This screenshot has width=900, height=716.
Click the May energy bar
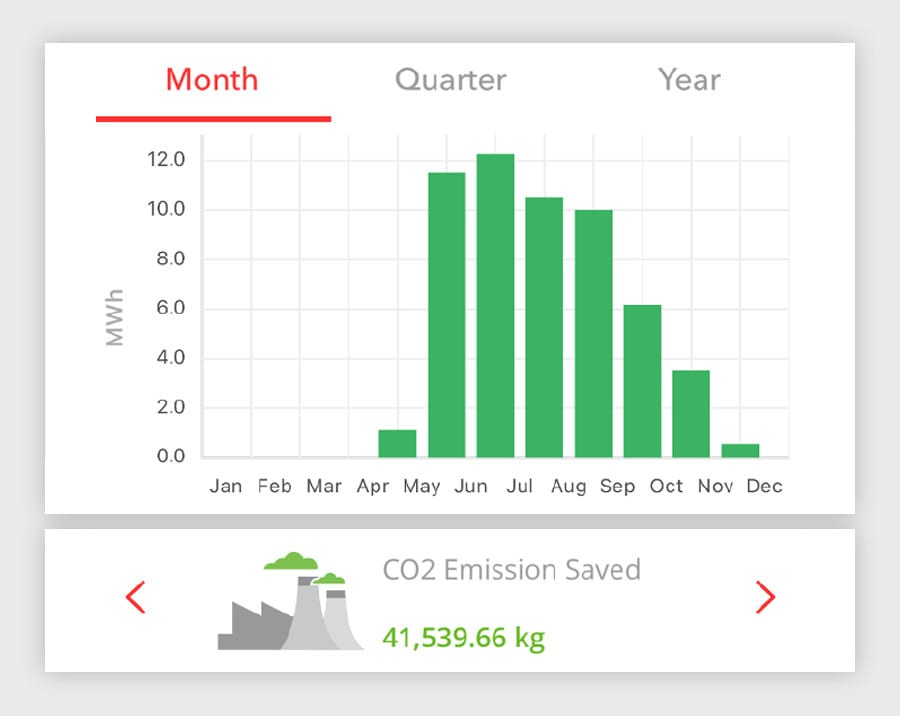pos(446,315)
